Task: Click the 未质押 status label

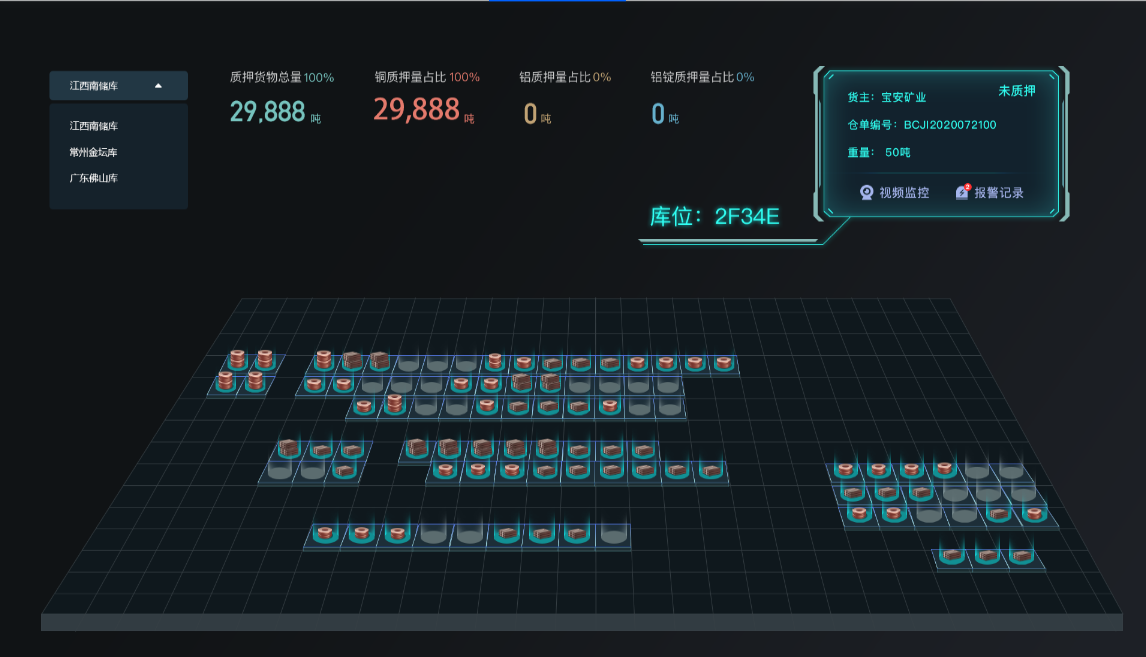Action: (1016, 91)
